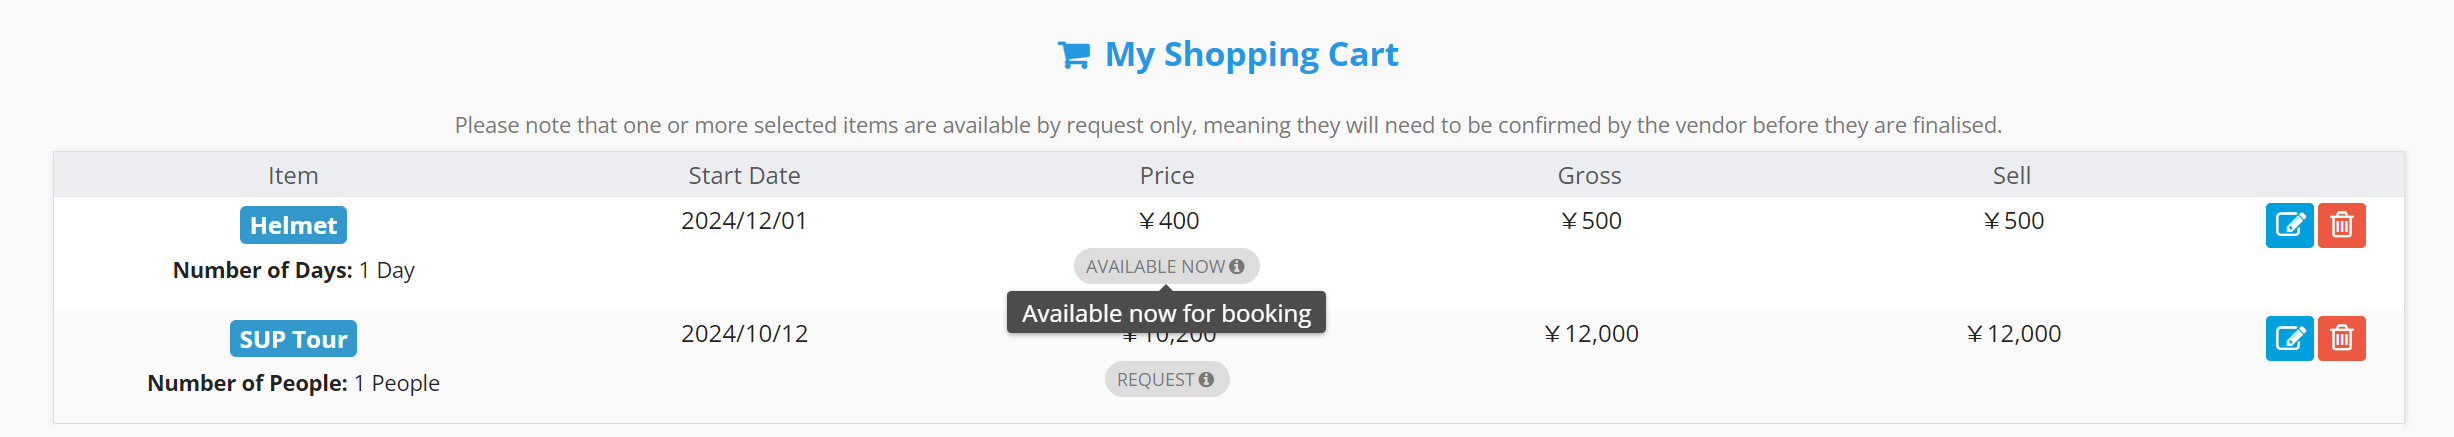Remove SUP Tour using the trash icon
This screenshot has height=437, width=2454.
[2341, 338]
